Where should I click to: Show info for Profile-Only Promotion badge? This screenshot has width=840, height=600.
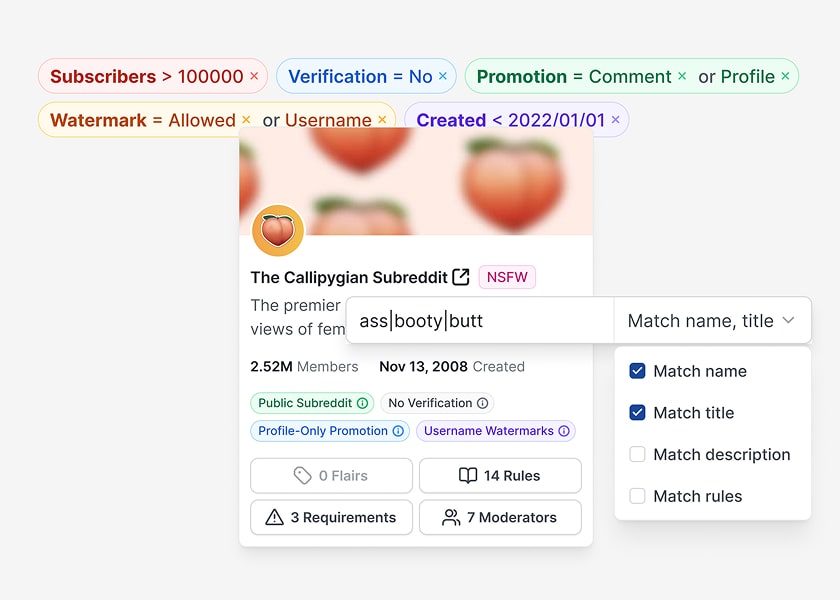[398, 431]
